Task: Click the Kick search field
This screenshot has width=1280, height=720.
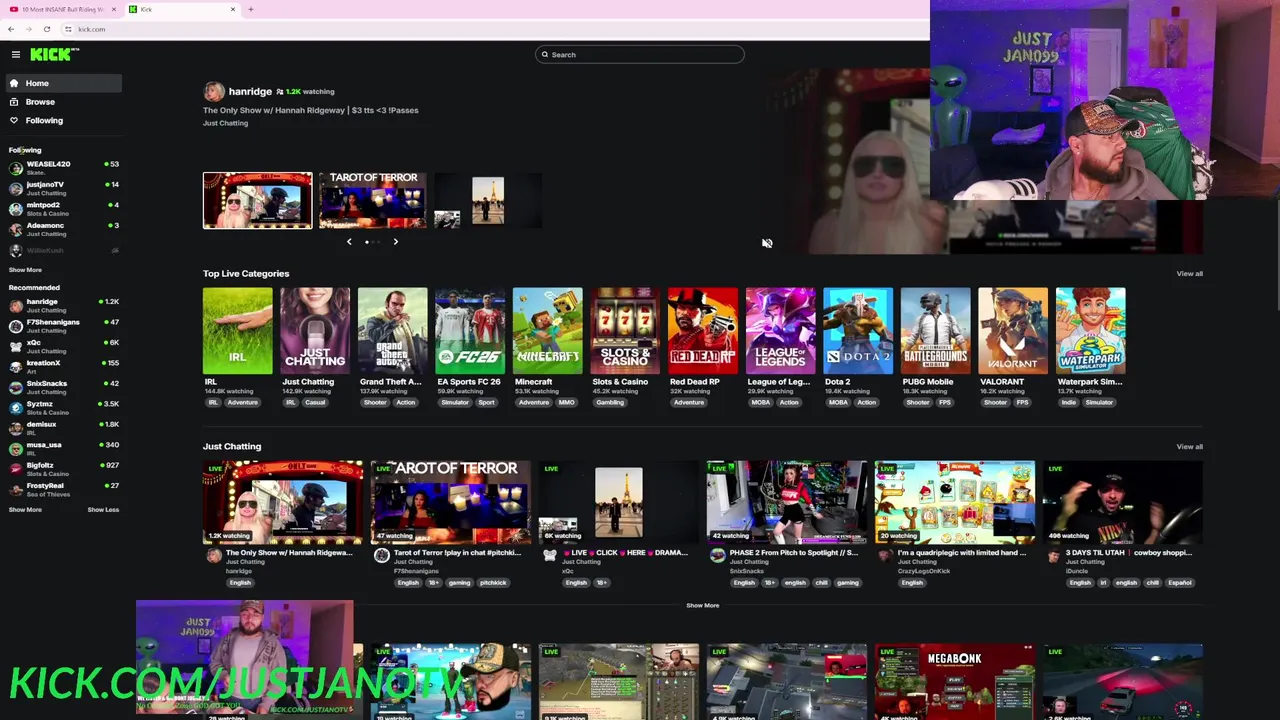Action: pyautogui.click(x=640, y=54)
